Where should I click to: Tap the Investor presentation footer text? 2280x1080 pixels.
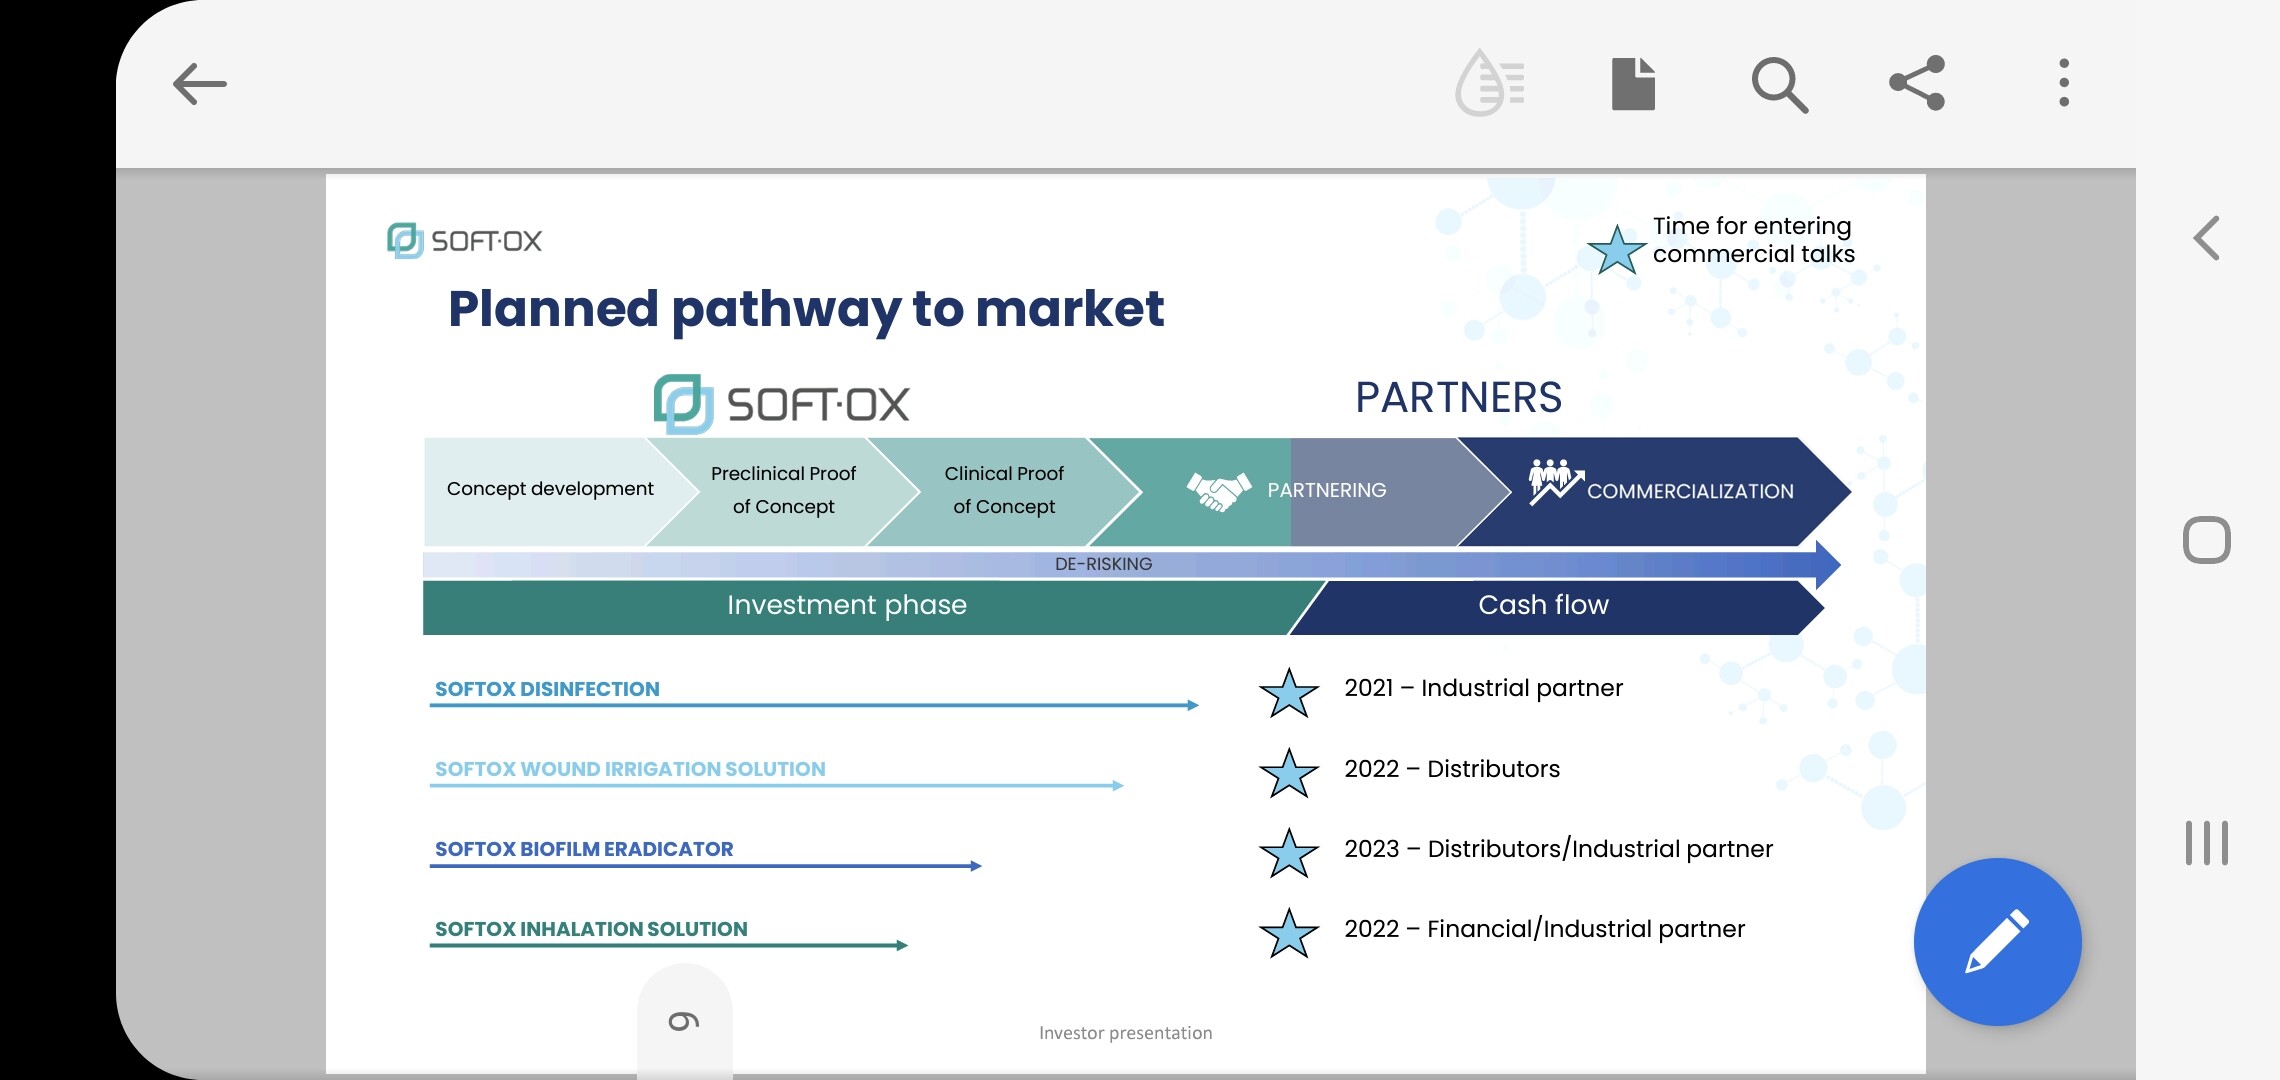point(1125,1033)
